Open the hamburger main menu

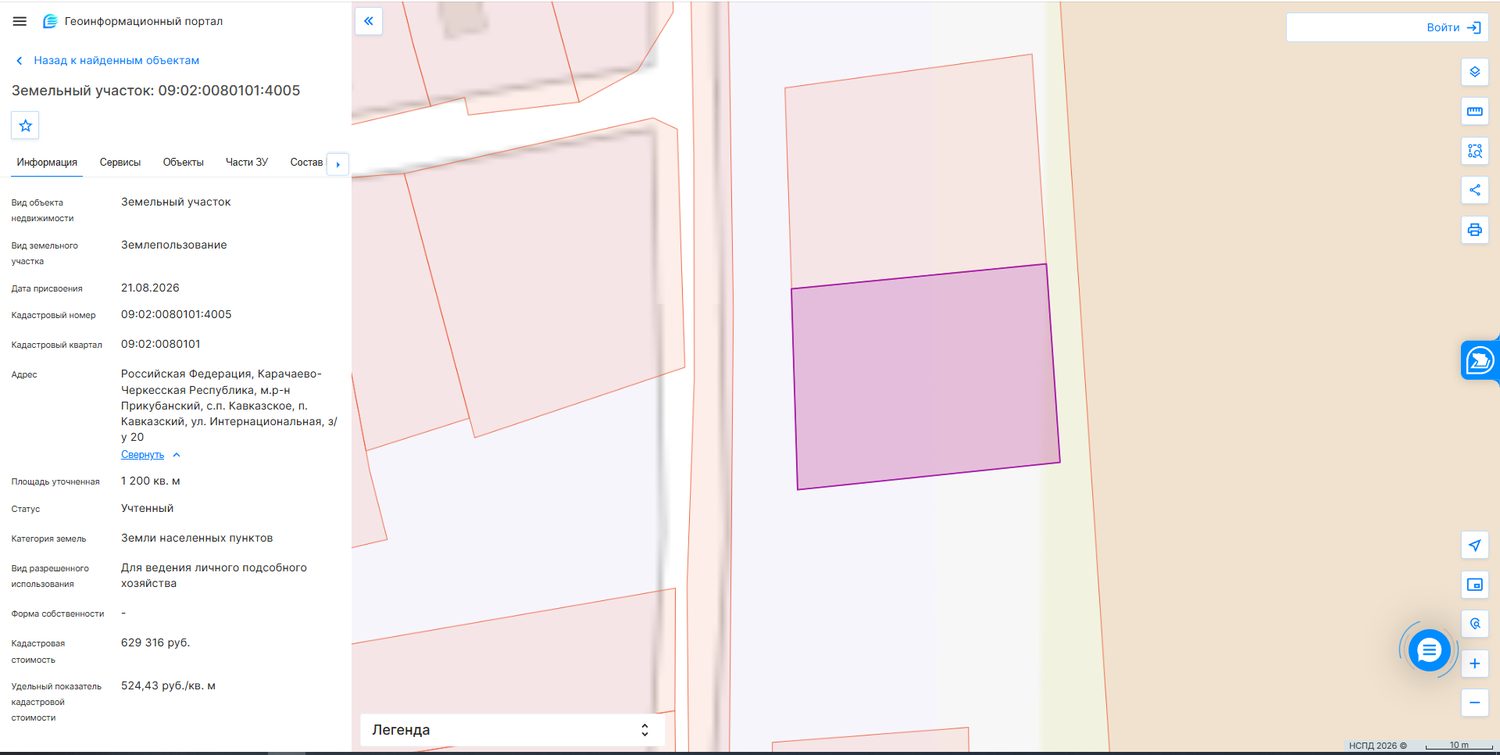[19, 21]
